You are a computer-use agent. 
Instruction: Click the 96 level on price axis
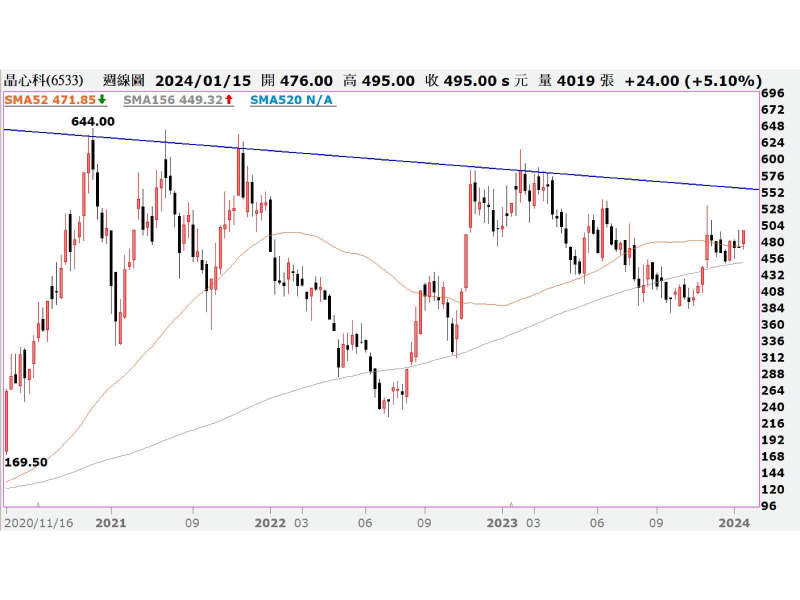click(x=769, y=506)
